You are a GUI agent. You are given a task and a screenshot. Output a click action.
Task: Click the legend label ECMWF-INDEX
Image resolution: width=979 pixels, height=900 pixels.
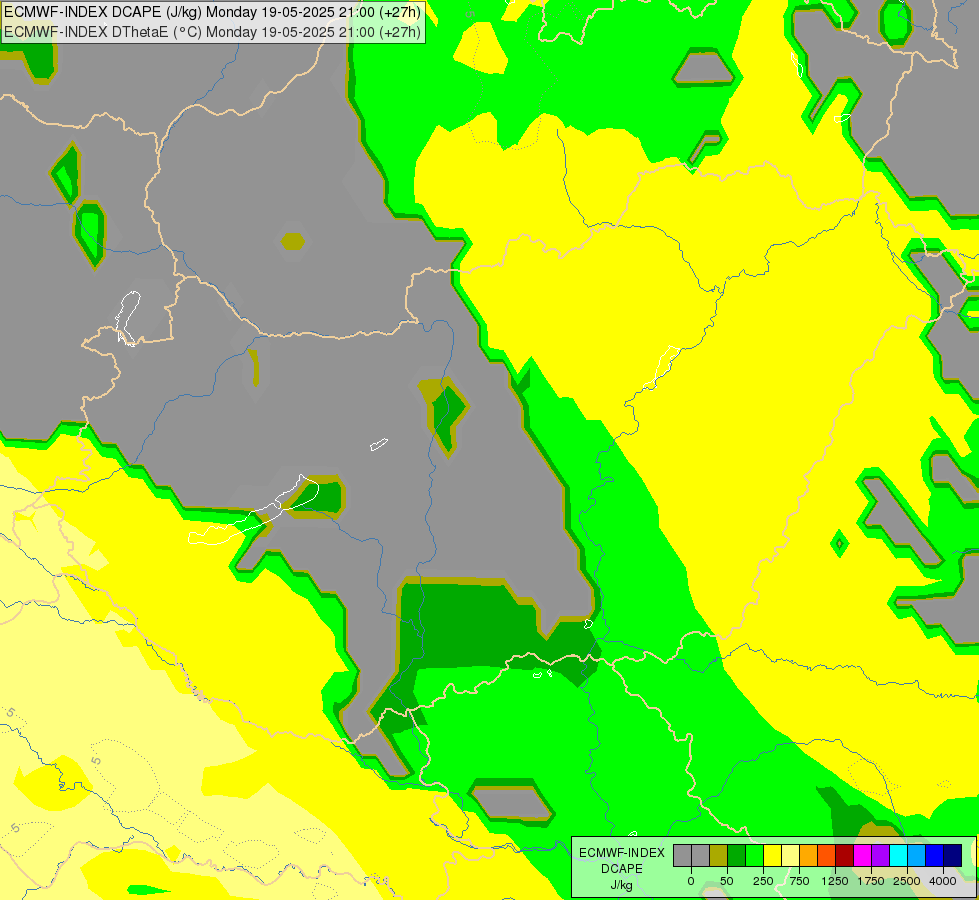pyautogui.click(x=622, y=853)
